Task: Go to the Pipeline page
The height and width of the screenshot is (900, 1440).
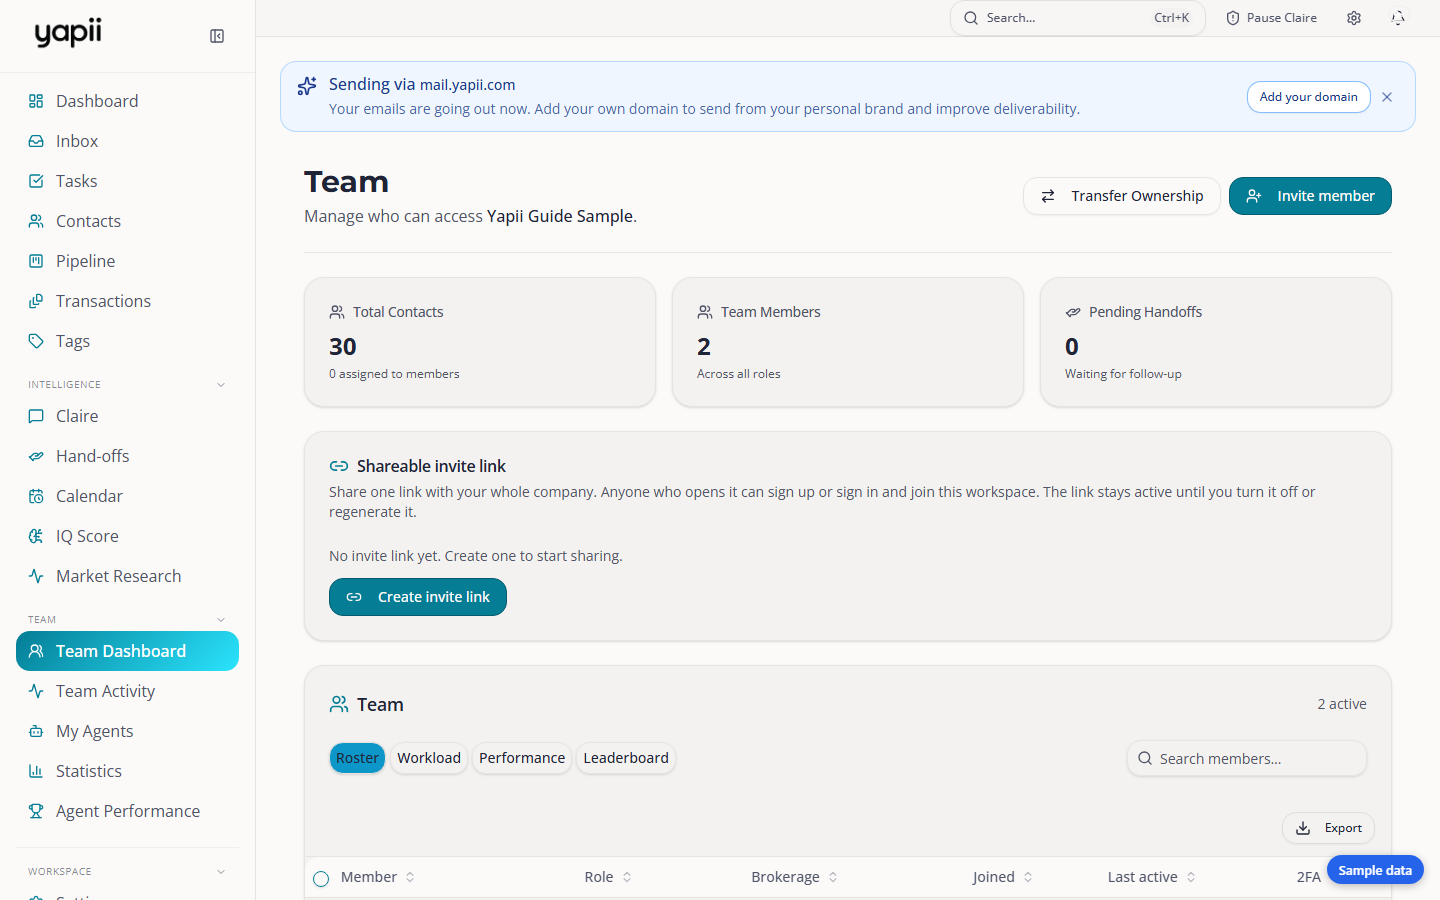Action: pos(127,261)
